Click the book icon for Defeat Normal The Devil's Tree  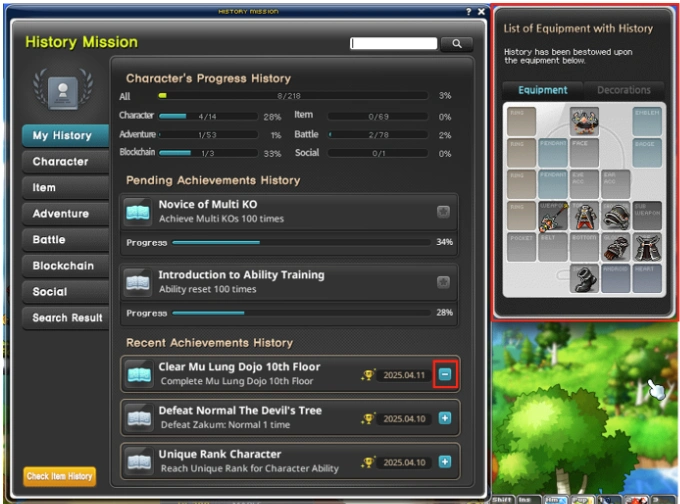coord(139,418)
